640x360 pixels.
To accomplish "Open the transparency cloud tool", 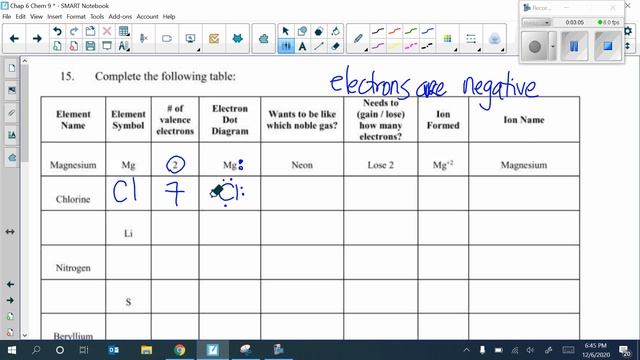I will click(x=494, y=38).
